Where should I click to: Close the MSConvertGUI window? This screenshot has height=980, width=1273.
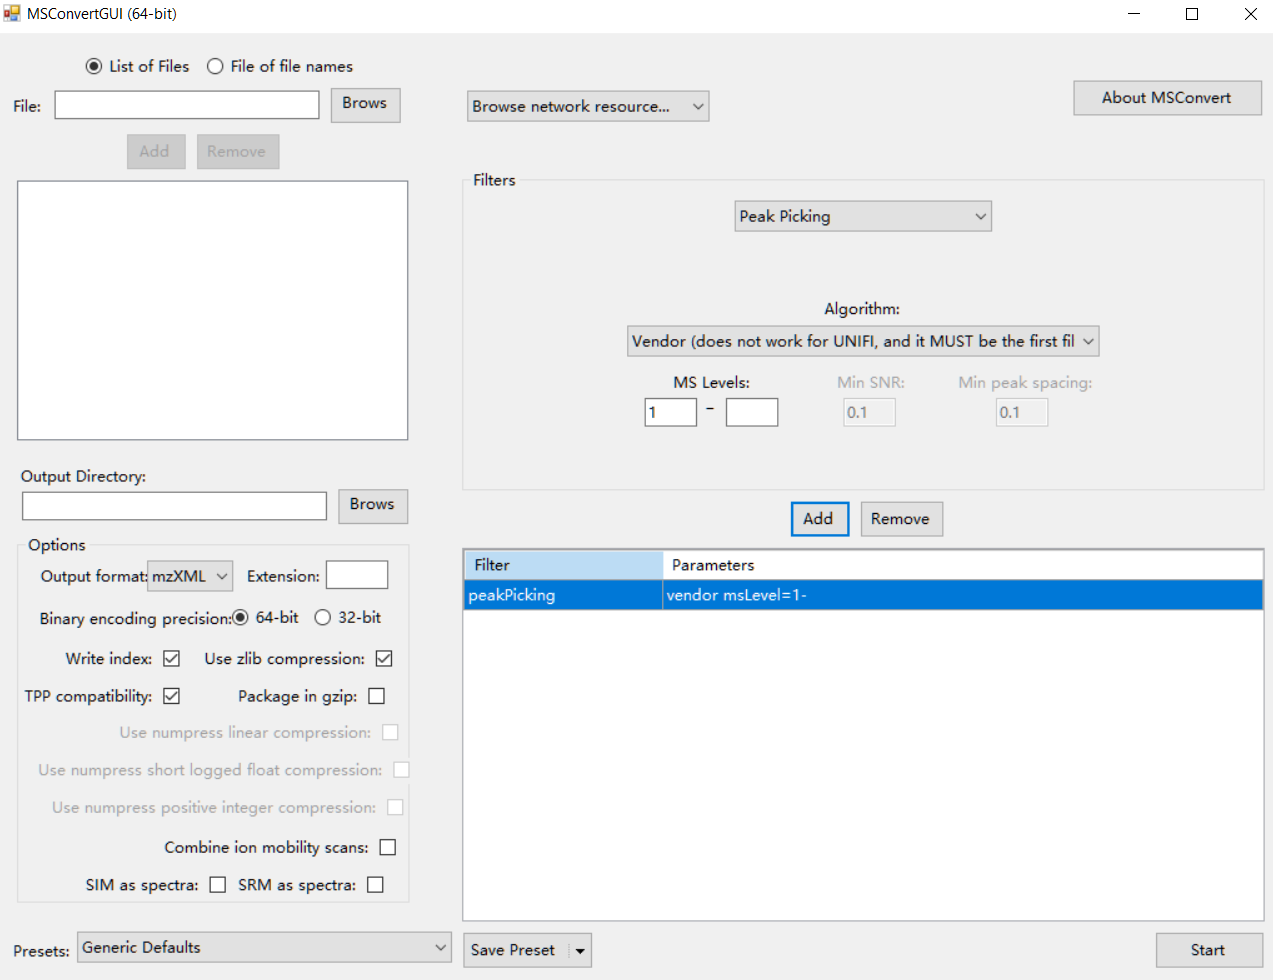click(1250, 14)
